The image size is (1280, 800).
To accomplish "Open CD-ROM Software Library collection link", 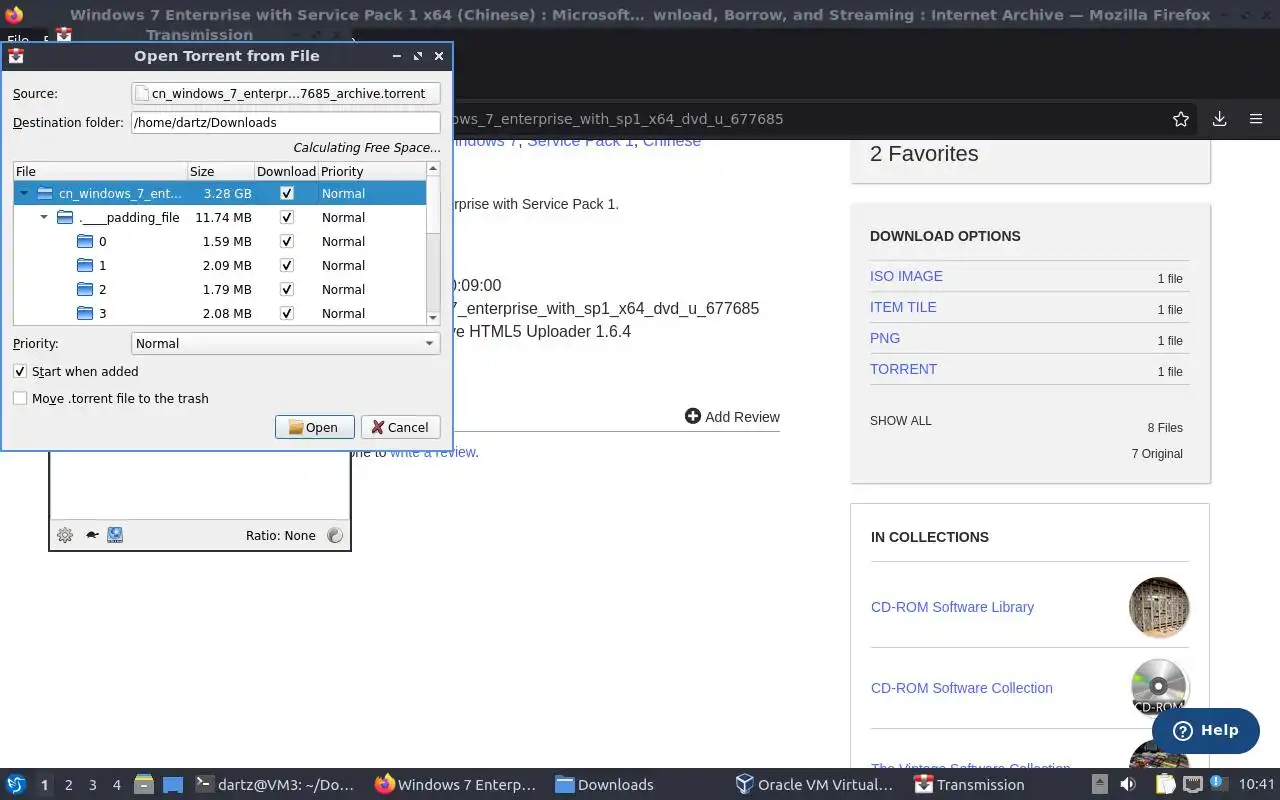I will coord(952,607).
